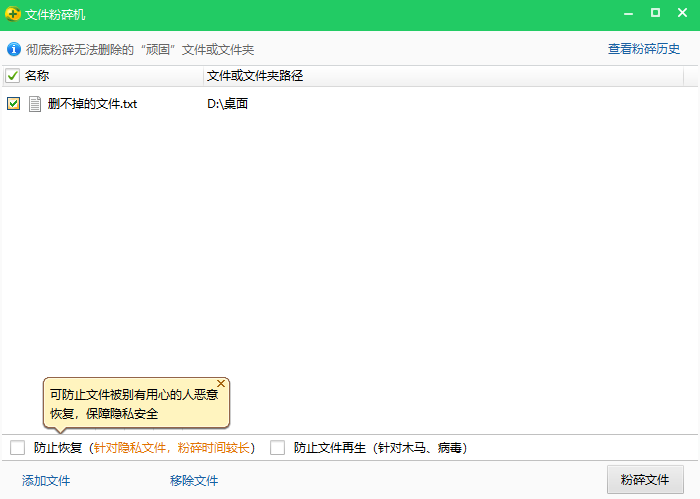Screen dimensions: 700x499
Task: Uncheck the 删不掉的文件.txt checkbox
Action: 13,103
